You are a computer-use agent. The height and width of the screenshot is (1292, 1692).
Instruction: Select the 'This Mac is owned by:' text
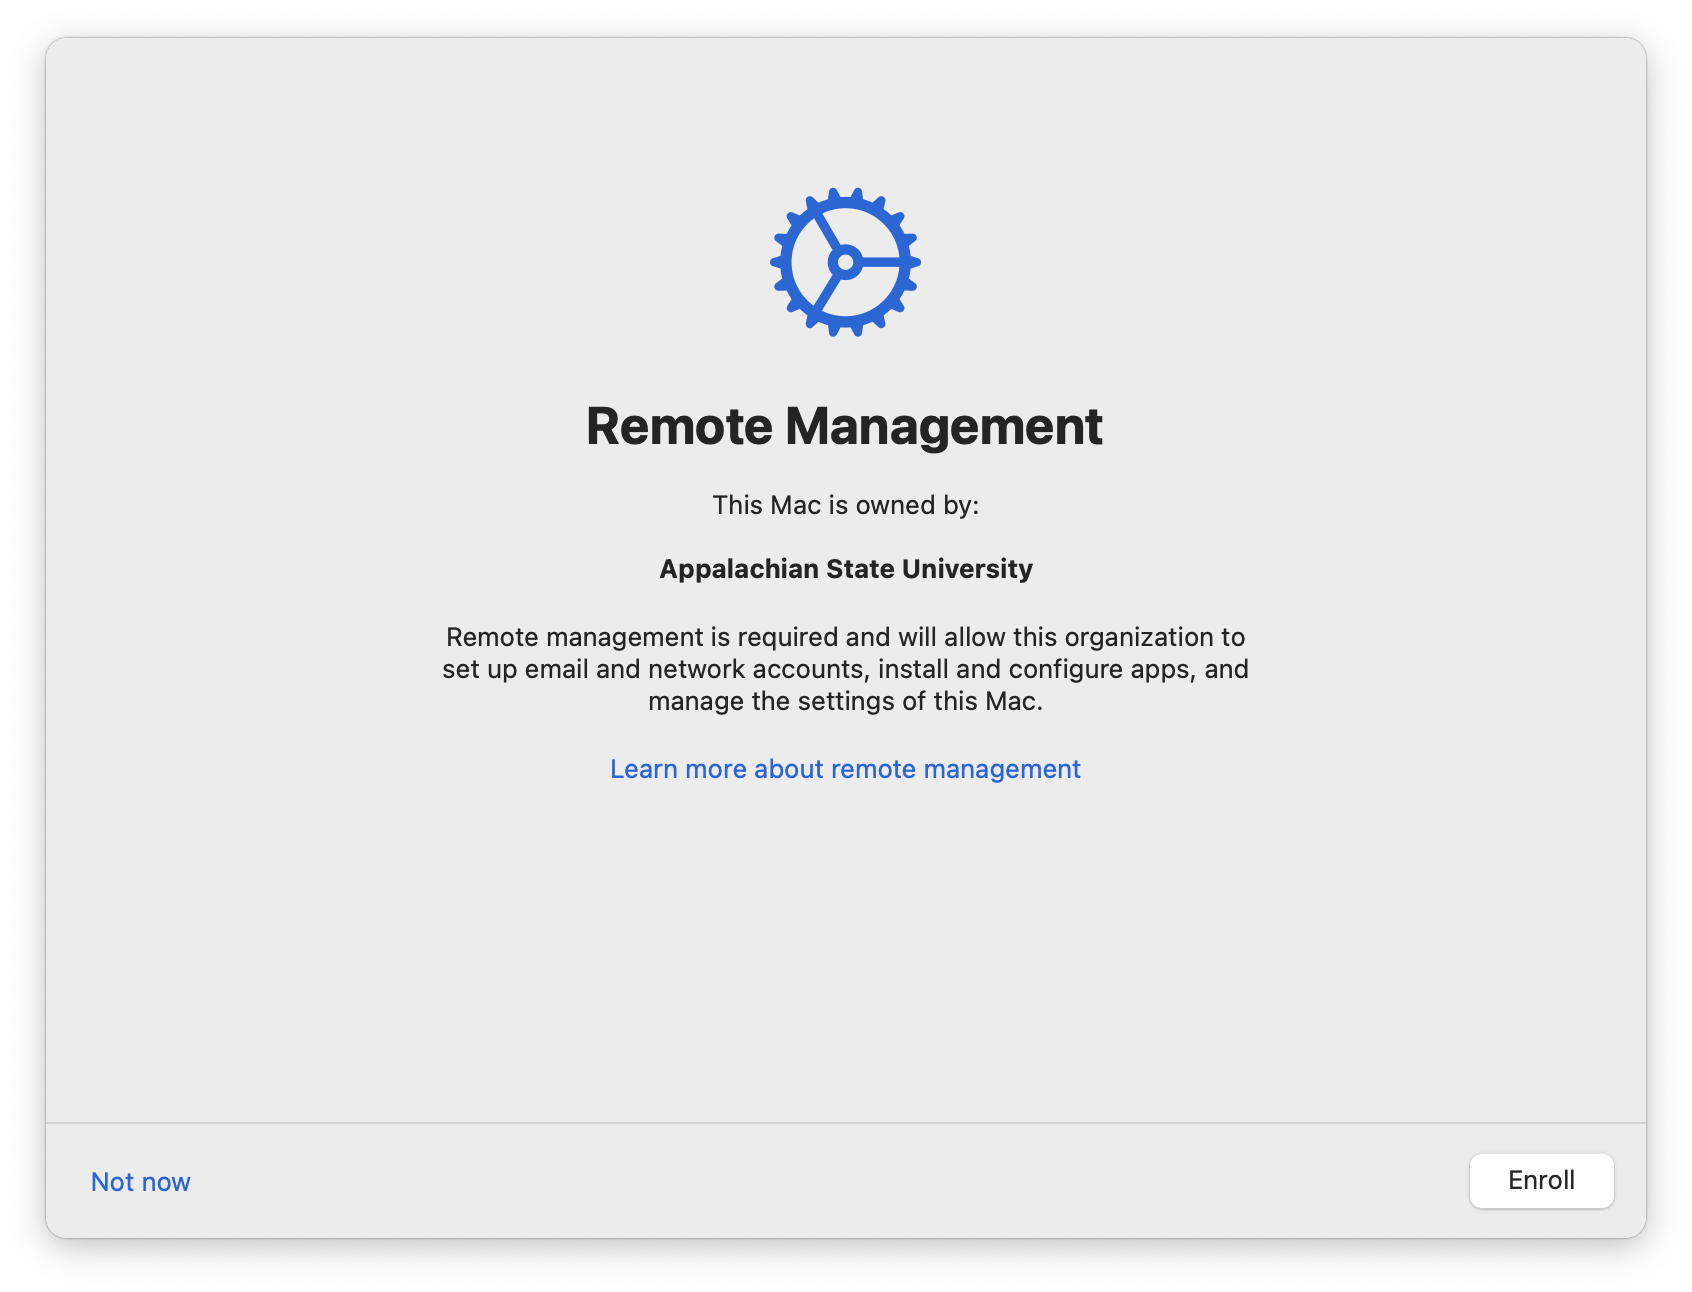pyautogui.click(x=845, y=505)
